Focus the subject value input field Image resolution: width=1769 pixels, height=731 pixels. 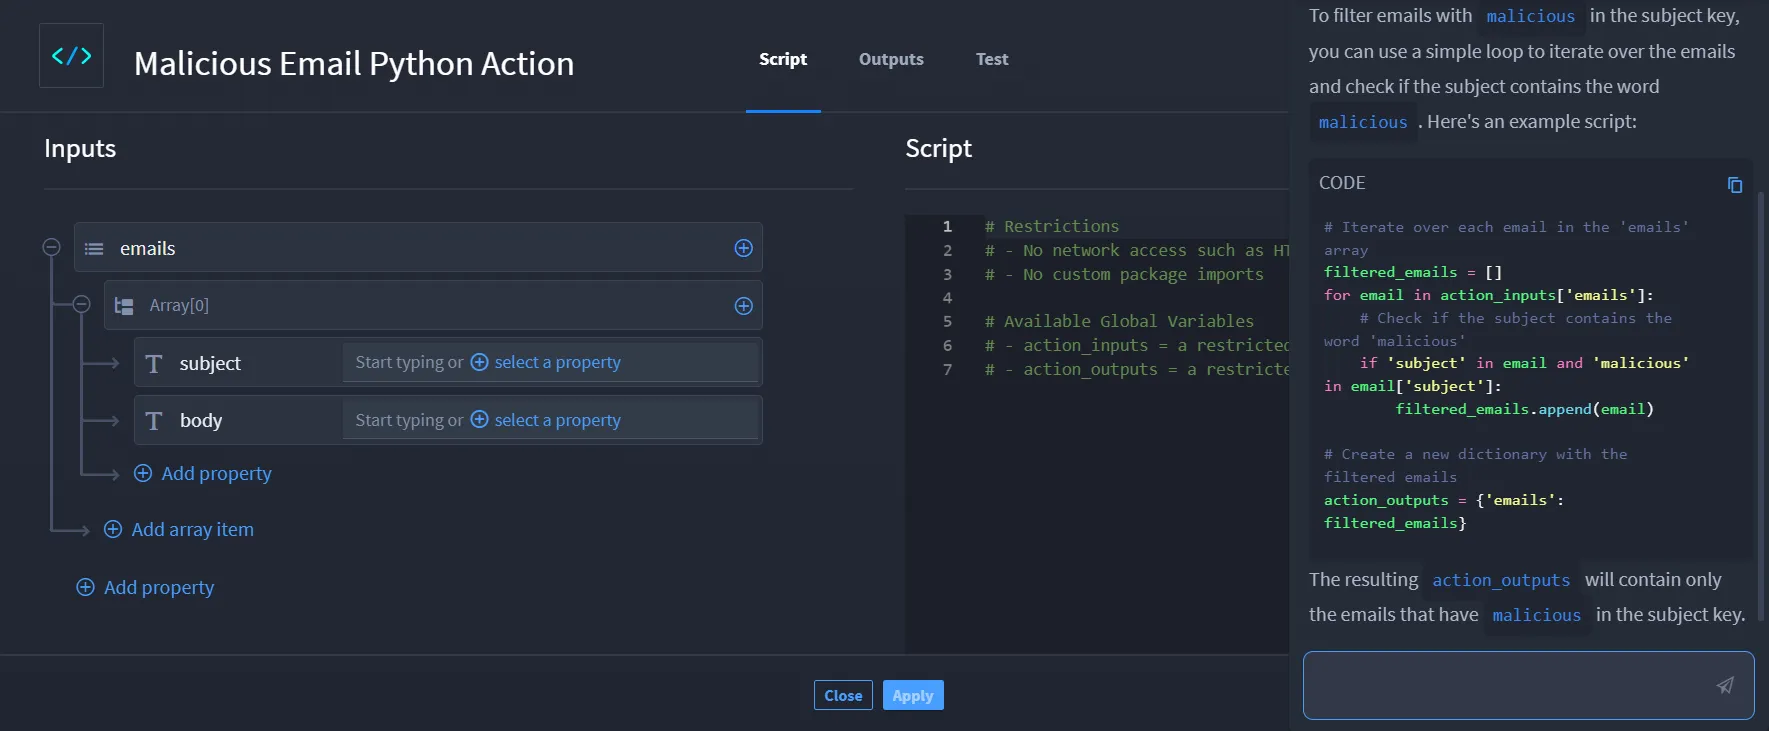pyautogui.click(x=550, y=362)
